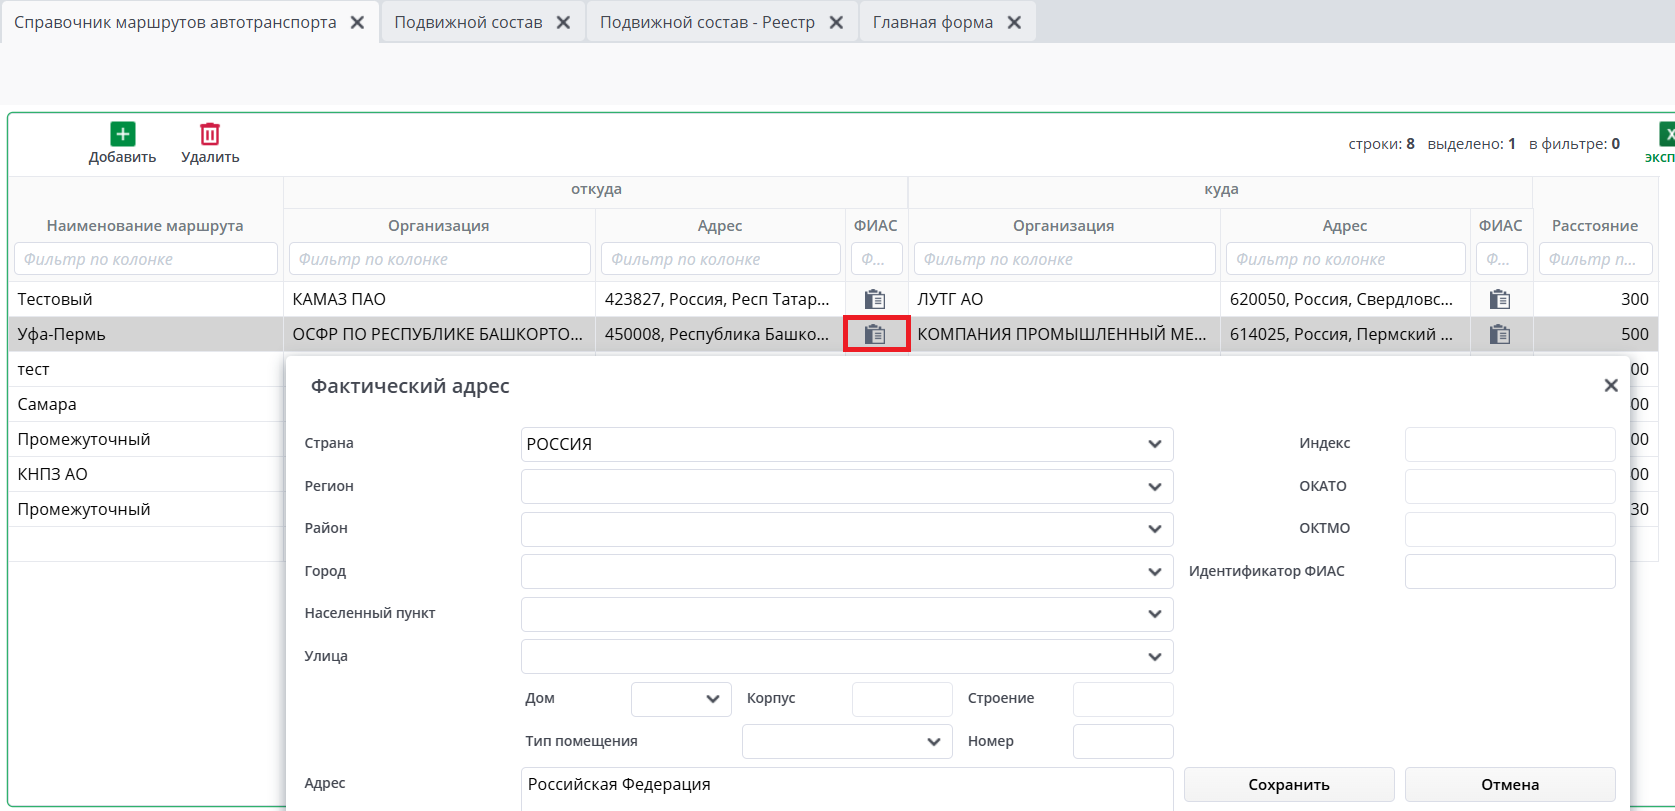Click the red Delete trash icon

(210, 134)
